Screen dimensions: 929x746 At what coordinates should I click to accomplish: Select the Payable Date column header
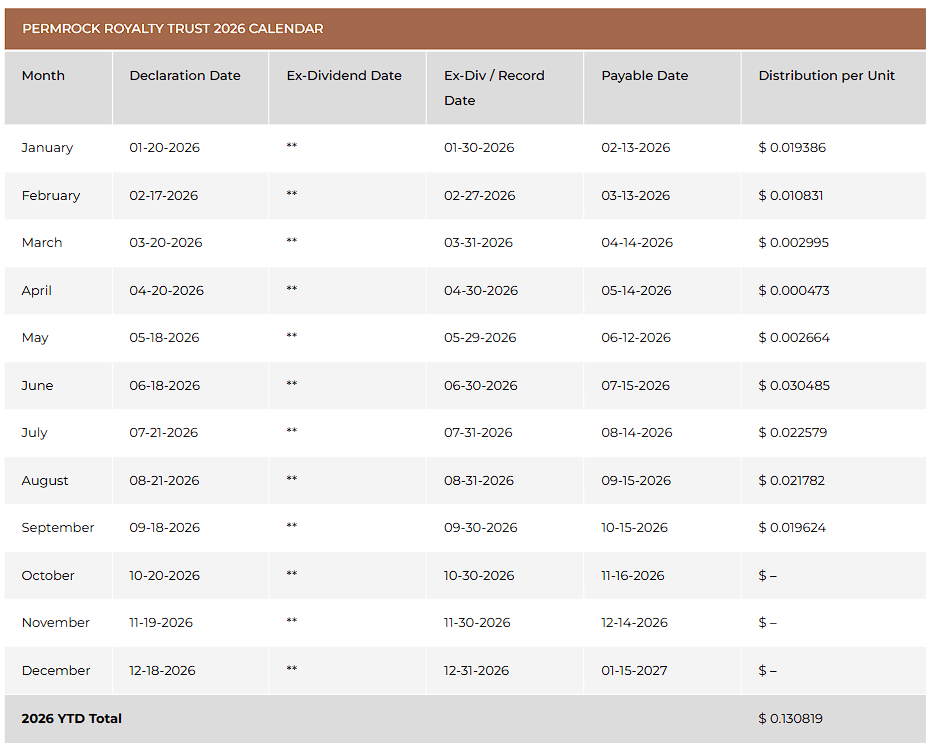[x=645, y=75]
